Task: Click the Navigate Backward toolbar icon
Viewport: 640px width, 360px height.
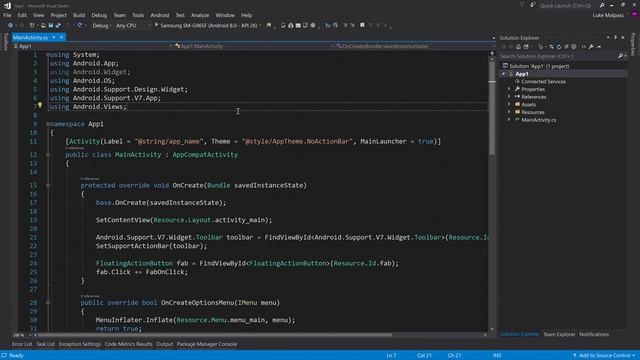Action: [x=10, y=25]
